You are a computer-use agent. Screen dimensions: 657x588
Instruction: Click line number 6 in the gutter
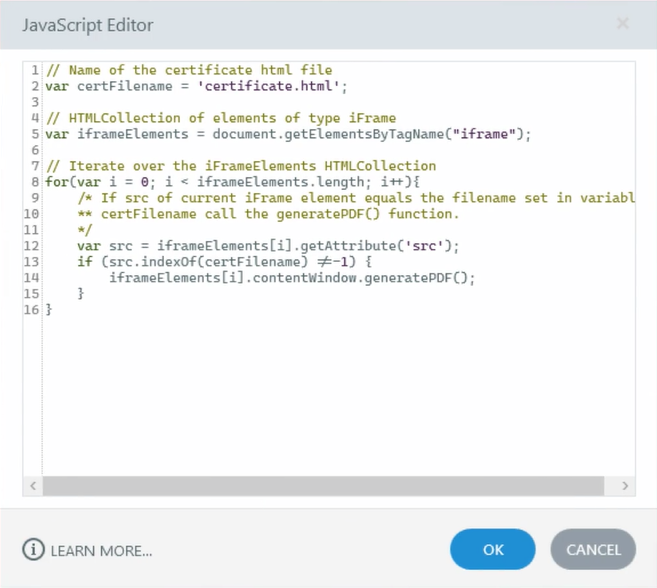35,150
